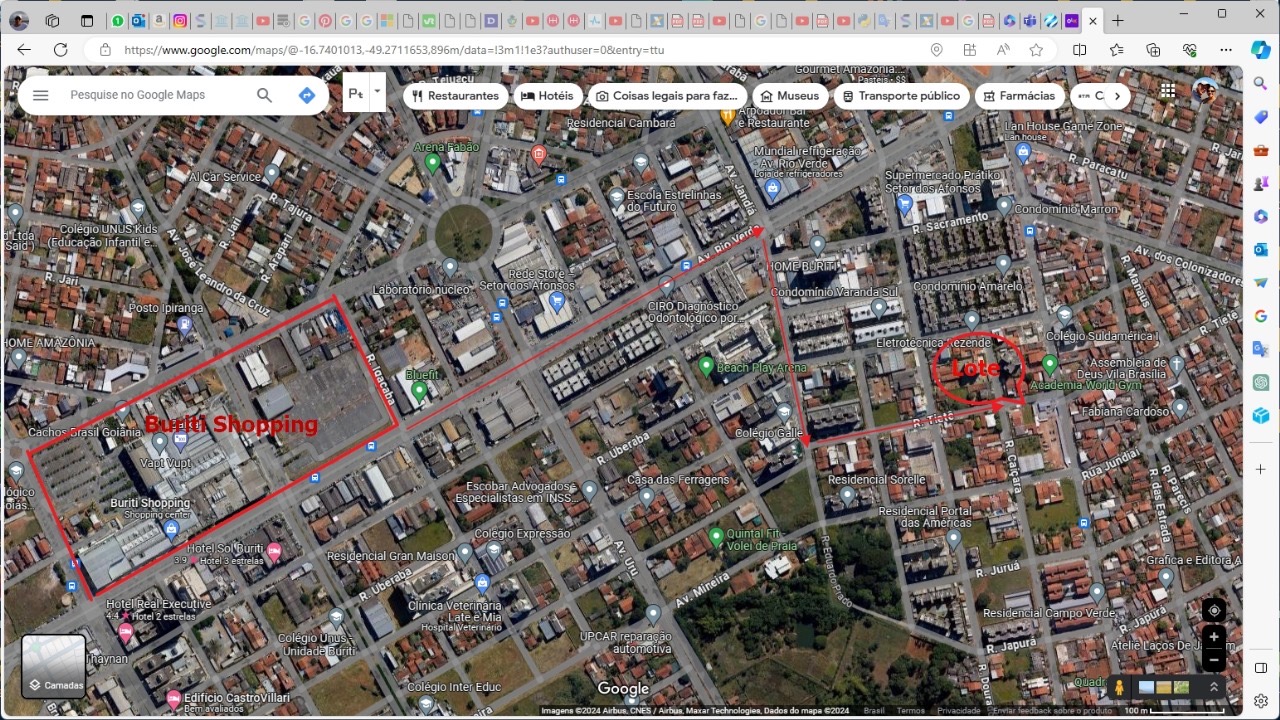Open the Pt input language dropdown arrow
The image size is (1280, 720).
(377, 91)
